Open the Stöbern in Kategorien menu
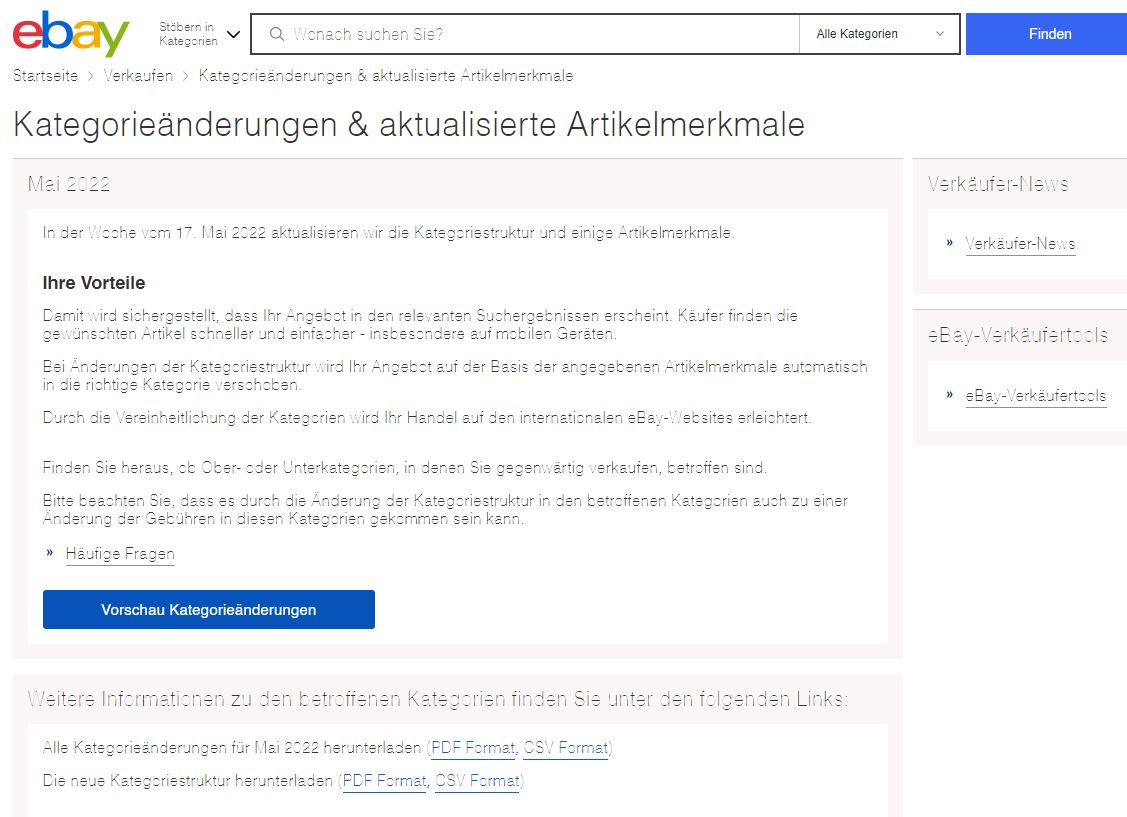1127x817 pixels. (199, 34)
